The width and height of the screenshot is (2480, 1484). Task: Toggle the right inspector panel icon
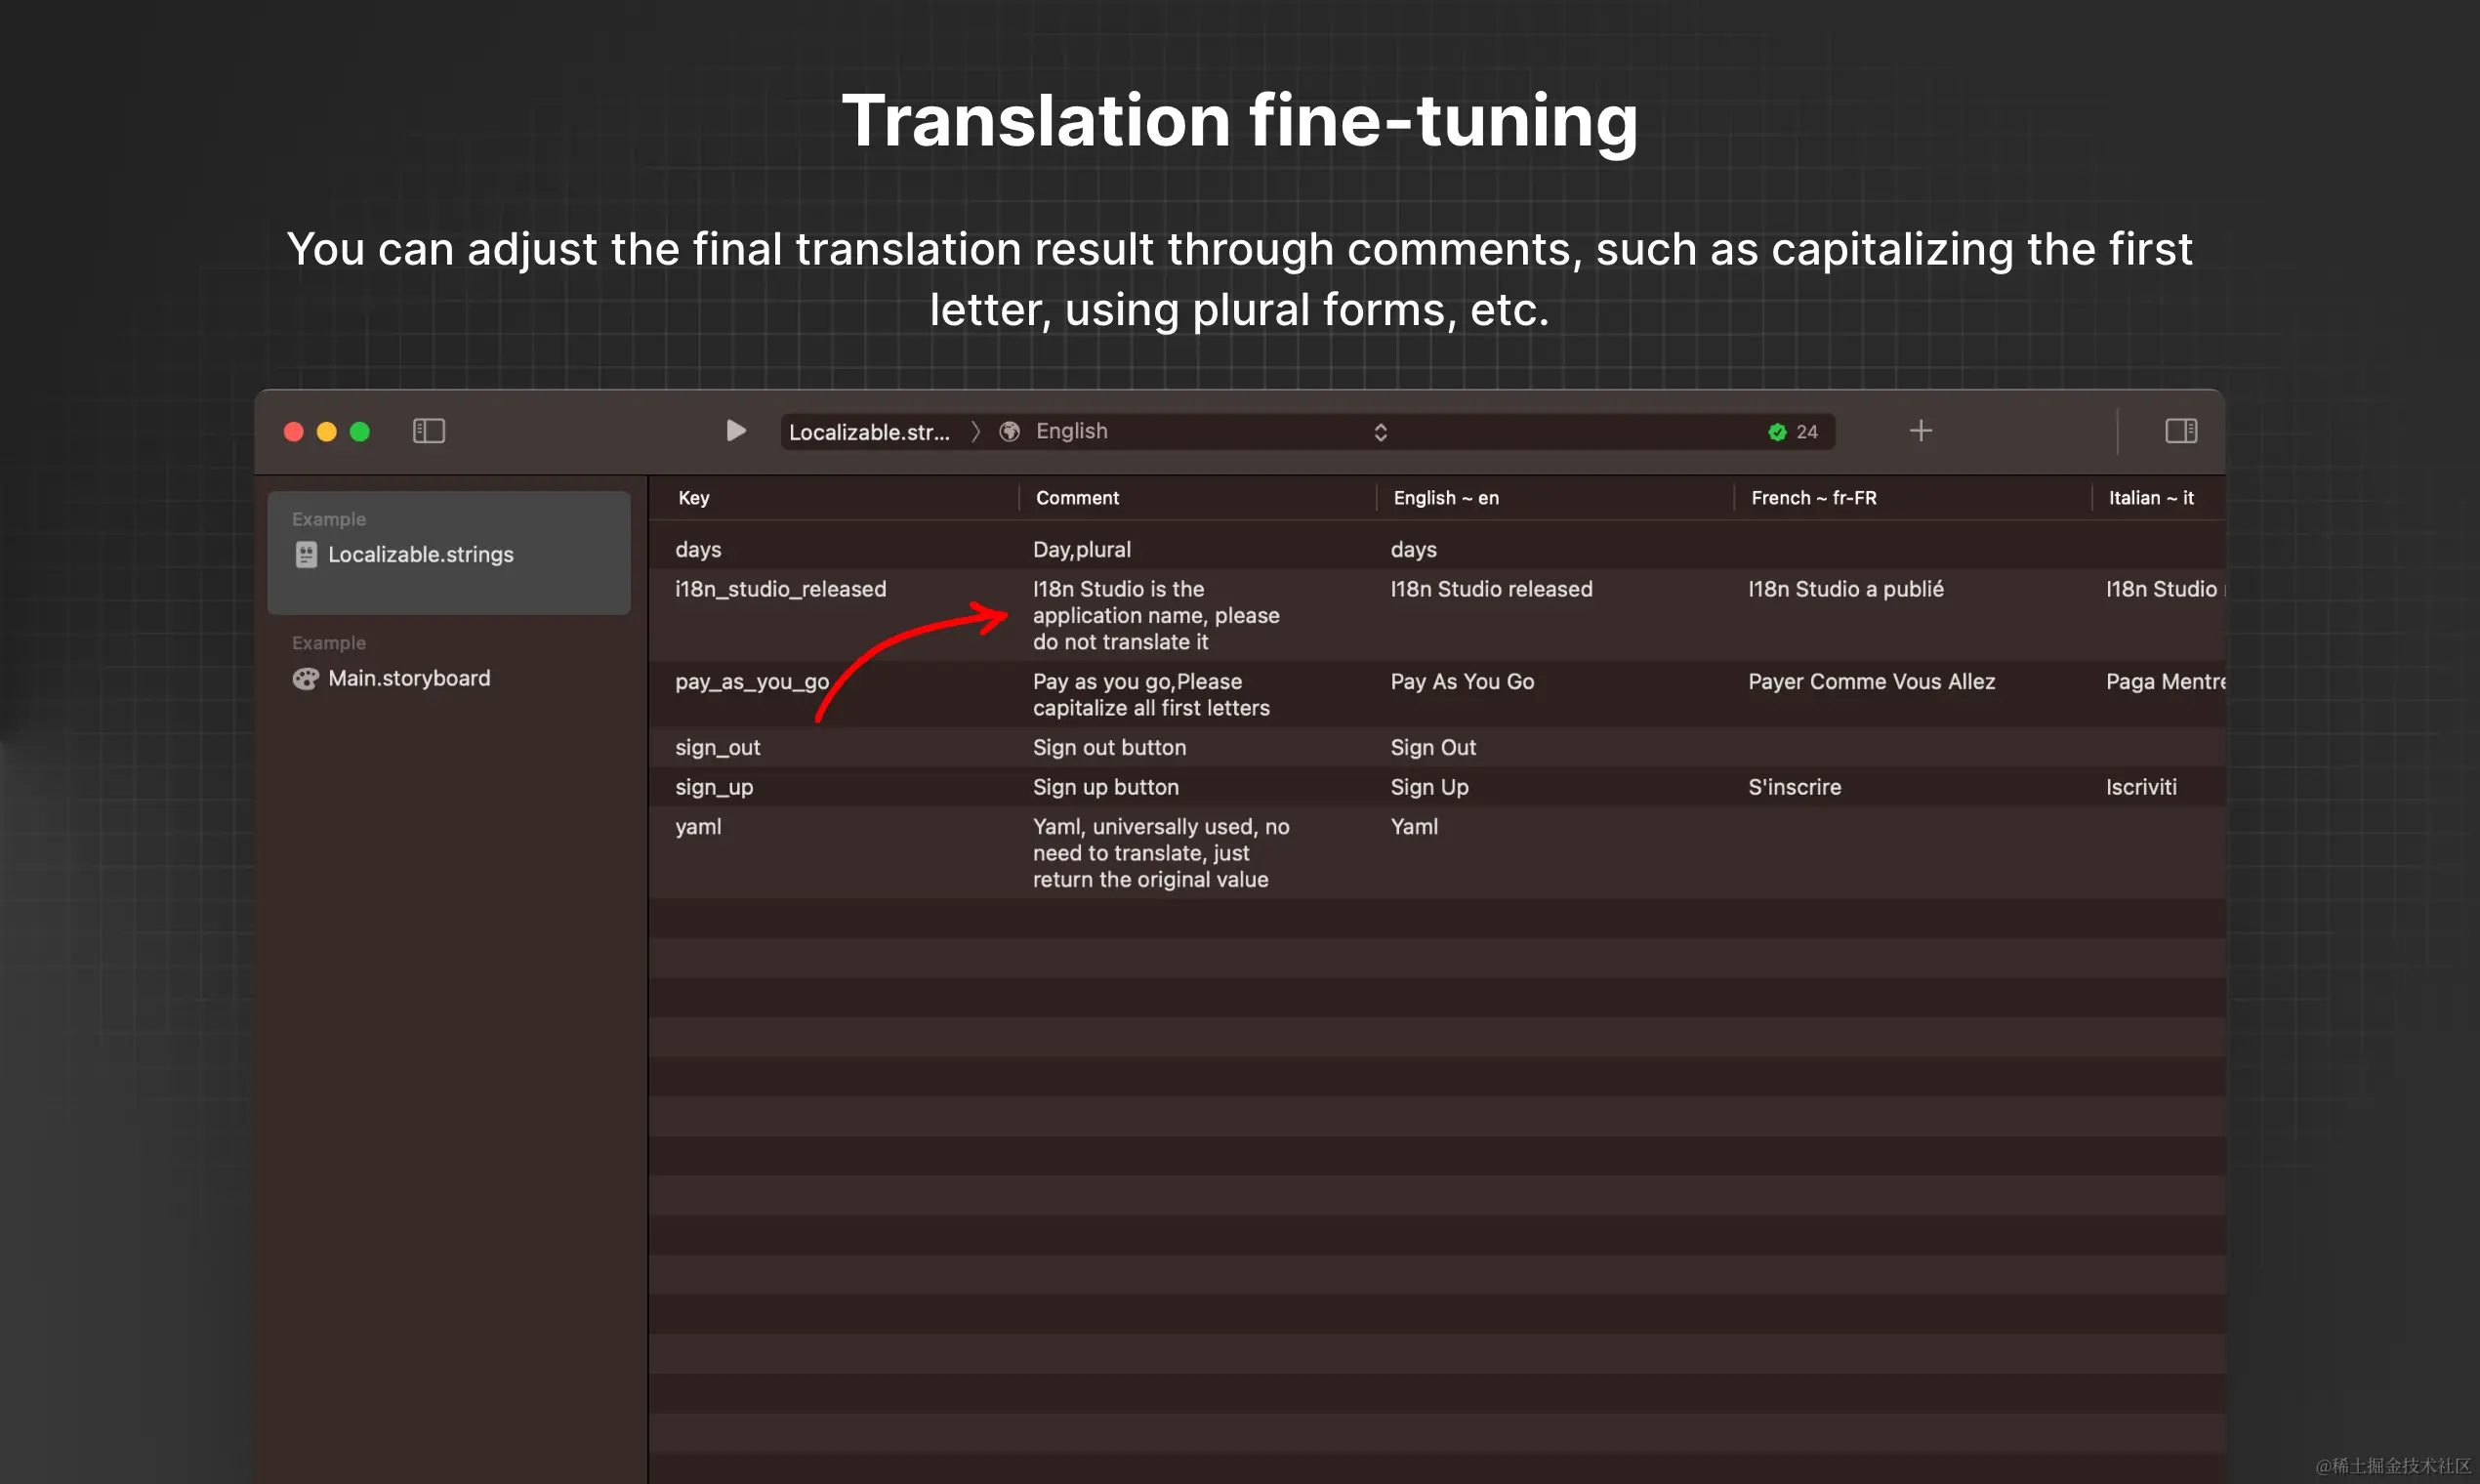(x=2180, y=431)
